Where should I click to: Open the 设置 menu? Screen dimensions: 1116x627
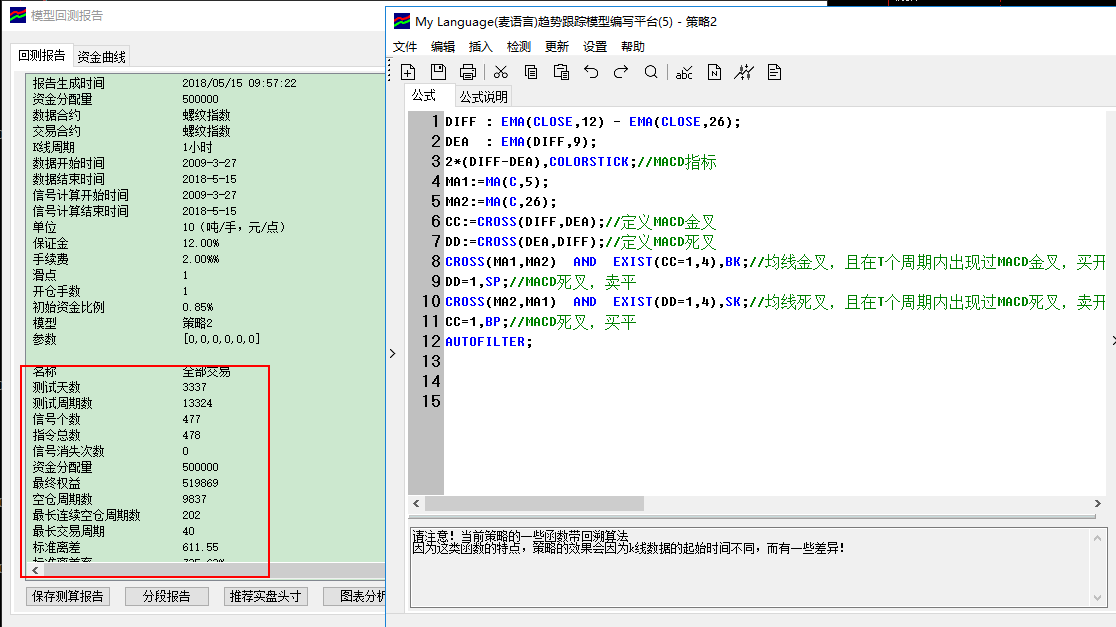tap(595, 46)
